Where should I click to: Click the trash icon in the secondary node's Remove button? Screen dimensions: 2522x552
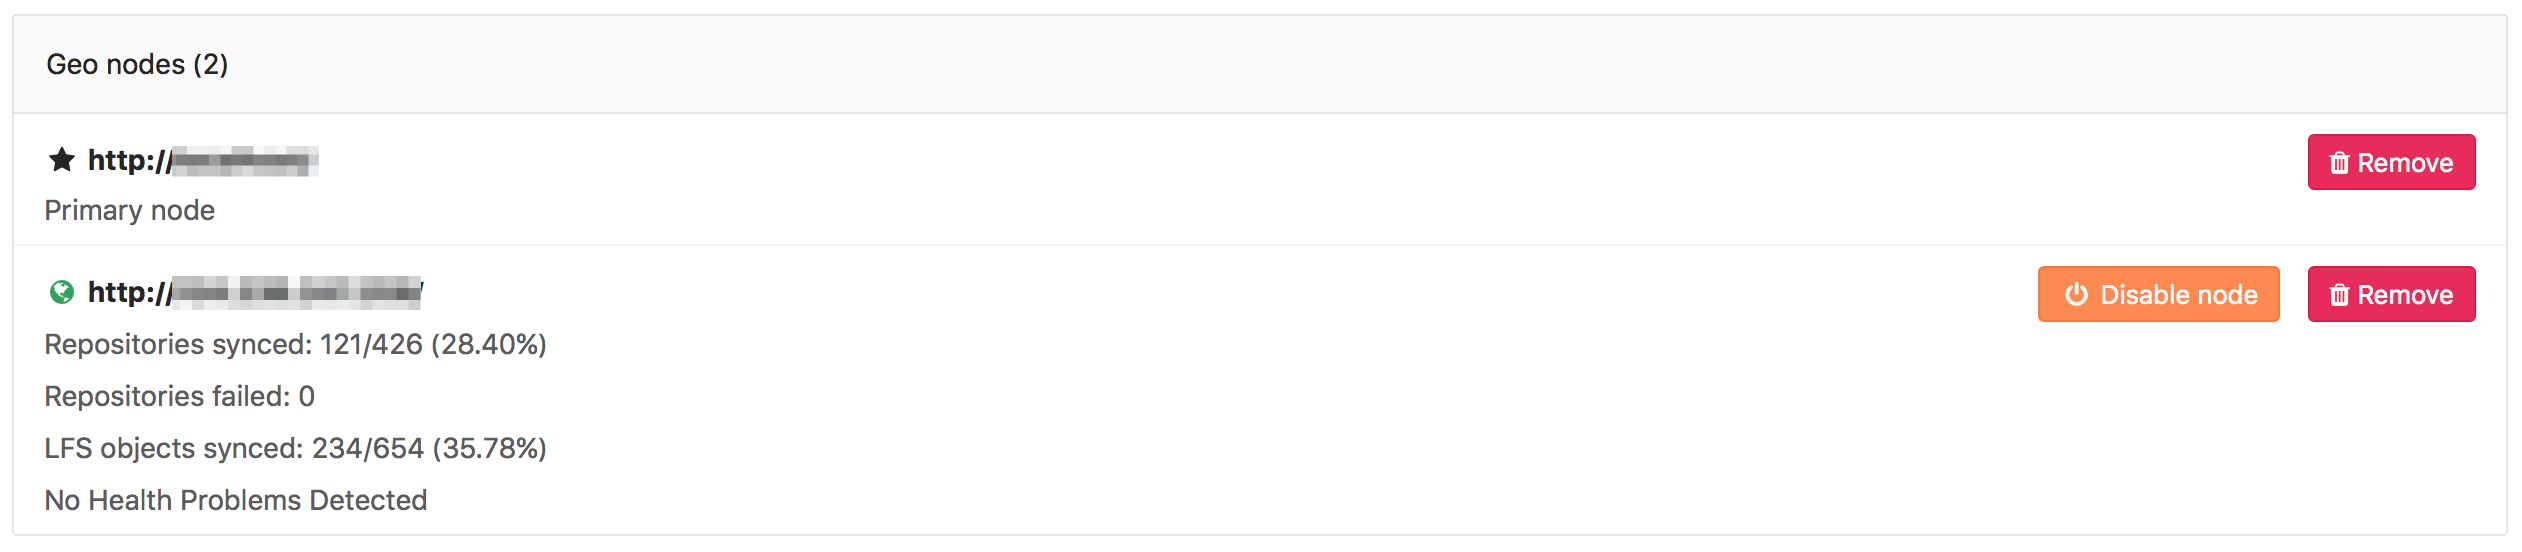tap(2339, 295)
